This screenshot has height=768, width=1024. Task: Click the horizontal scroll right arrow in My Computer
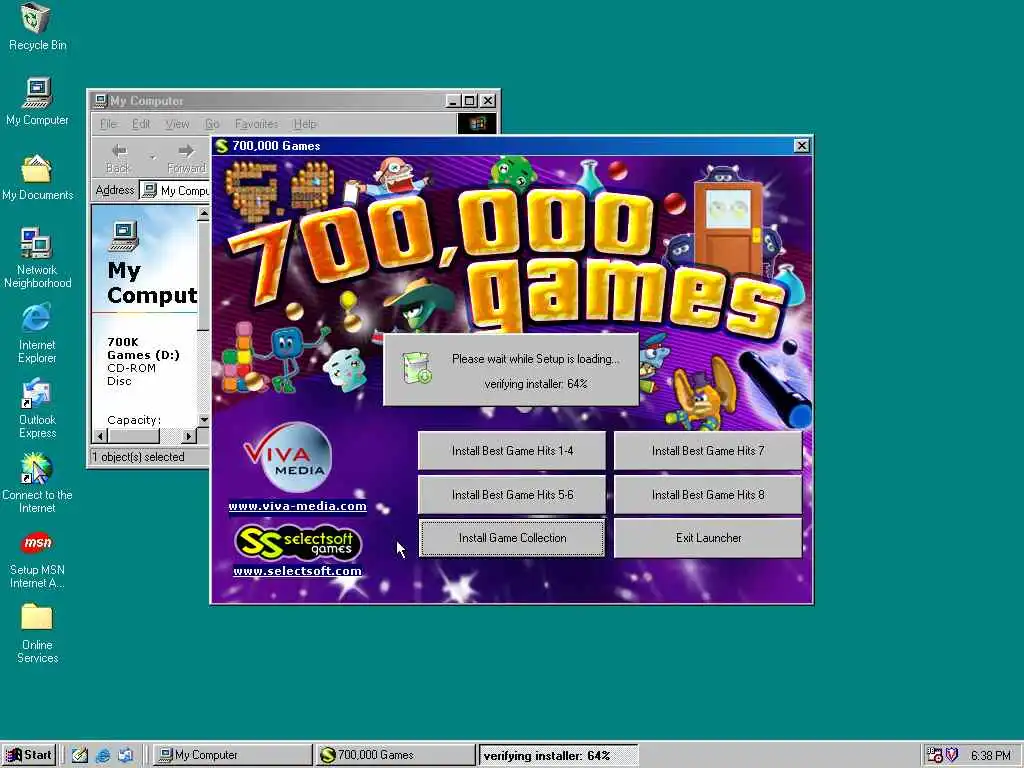click(x=189, y=436)
